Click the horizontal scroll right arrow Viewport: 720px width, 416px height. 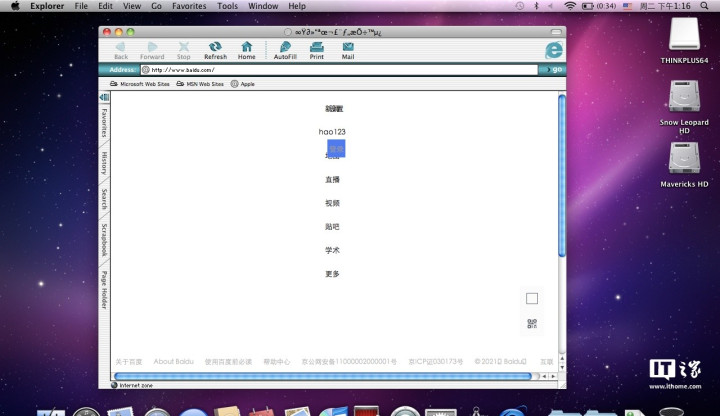(x=553, y=376)
